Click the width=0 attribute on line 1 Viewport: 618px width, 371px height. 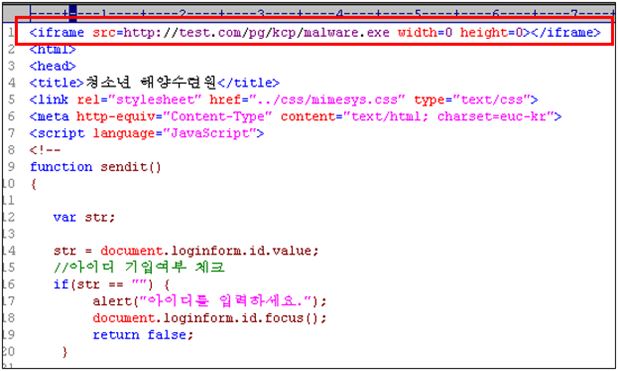425,32
